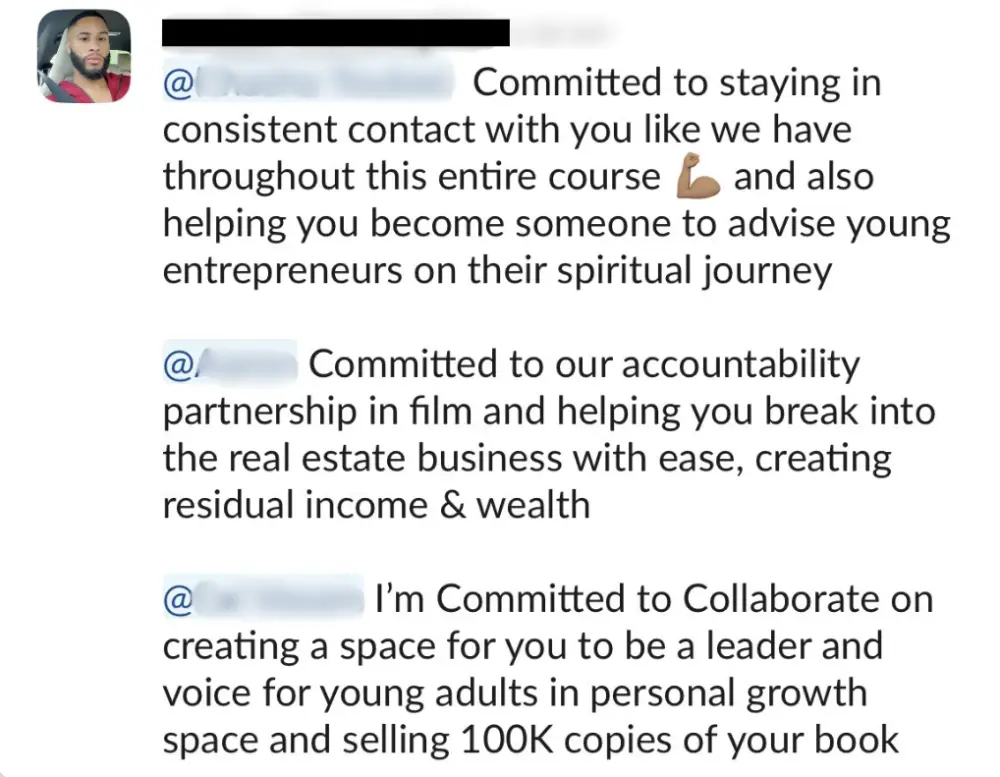Open the second blurred @mention before 'Committed to our'

coord(231,365)
